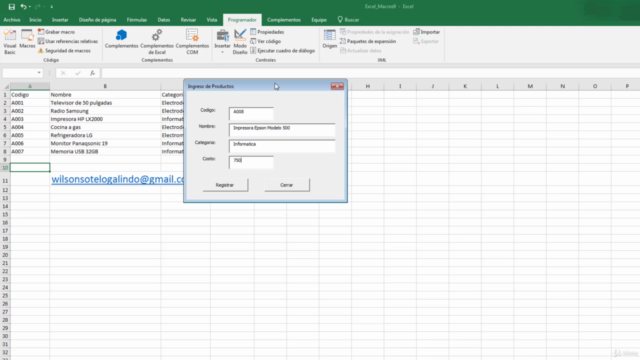
Task: Open the undo history dropdown arrow
Action: 30,7
